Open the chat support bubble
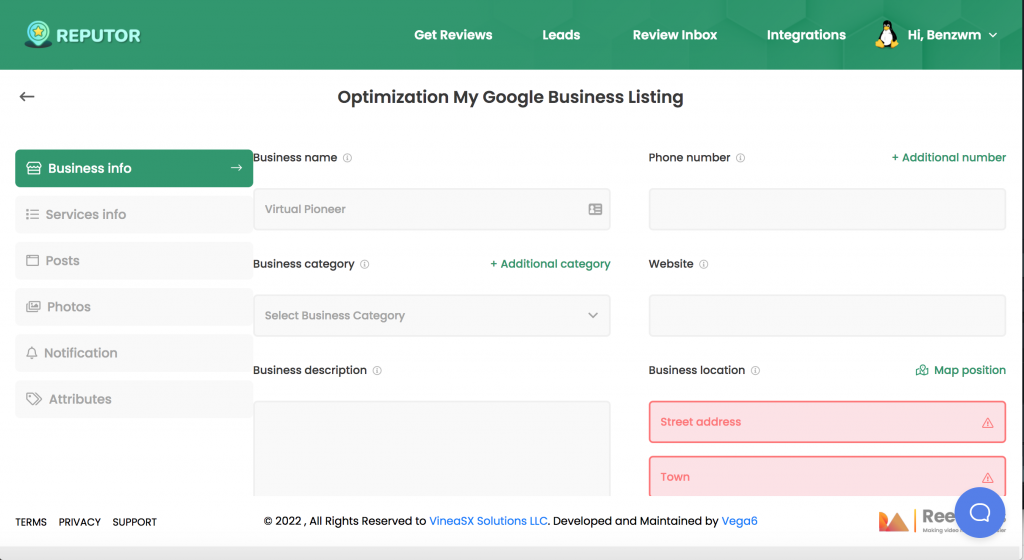This screenshot has width=1024, height=560. coord(980,513)
